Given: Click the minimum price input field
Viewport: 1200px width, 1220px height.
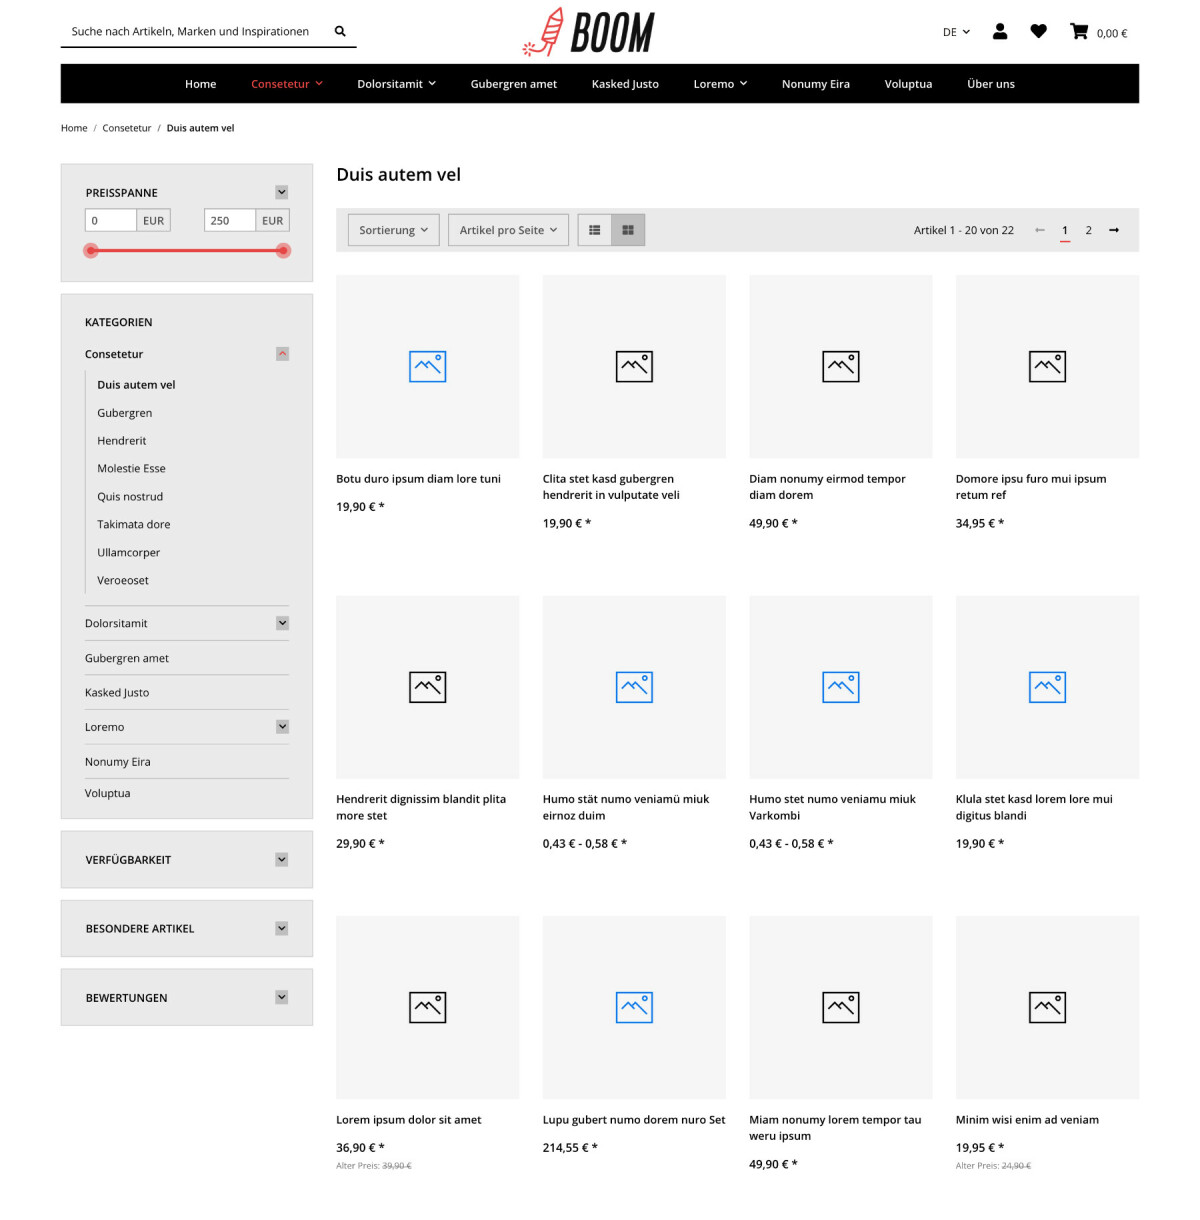Looking at the screenshot, I should (x=111, y=220).
